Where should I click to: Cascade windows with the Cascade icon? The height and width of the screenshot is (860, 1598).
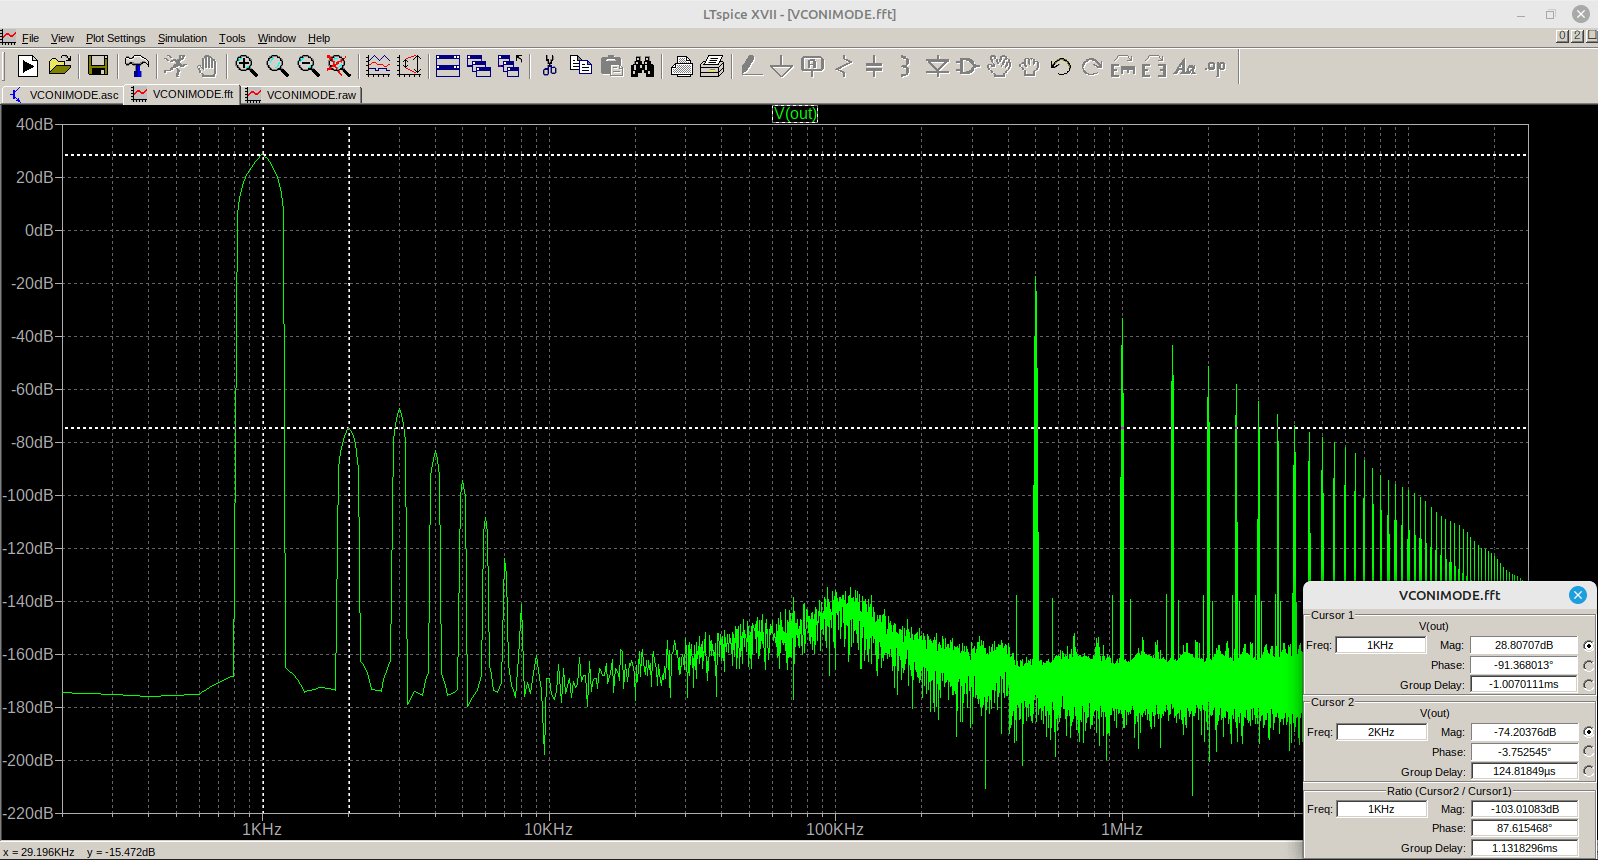click(x=479, y=66)
